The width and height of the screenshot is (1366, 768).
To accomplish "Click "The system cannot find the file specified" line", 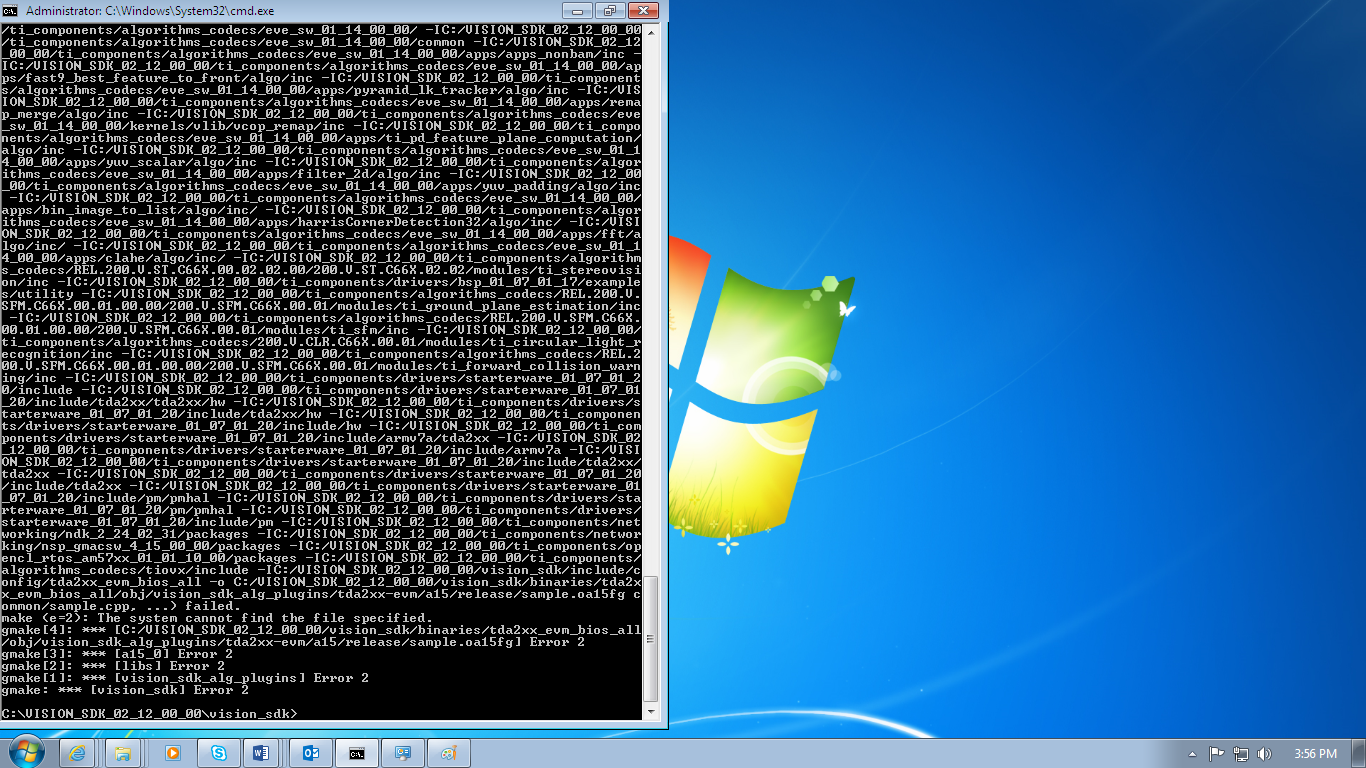I will (217, 617).
